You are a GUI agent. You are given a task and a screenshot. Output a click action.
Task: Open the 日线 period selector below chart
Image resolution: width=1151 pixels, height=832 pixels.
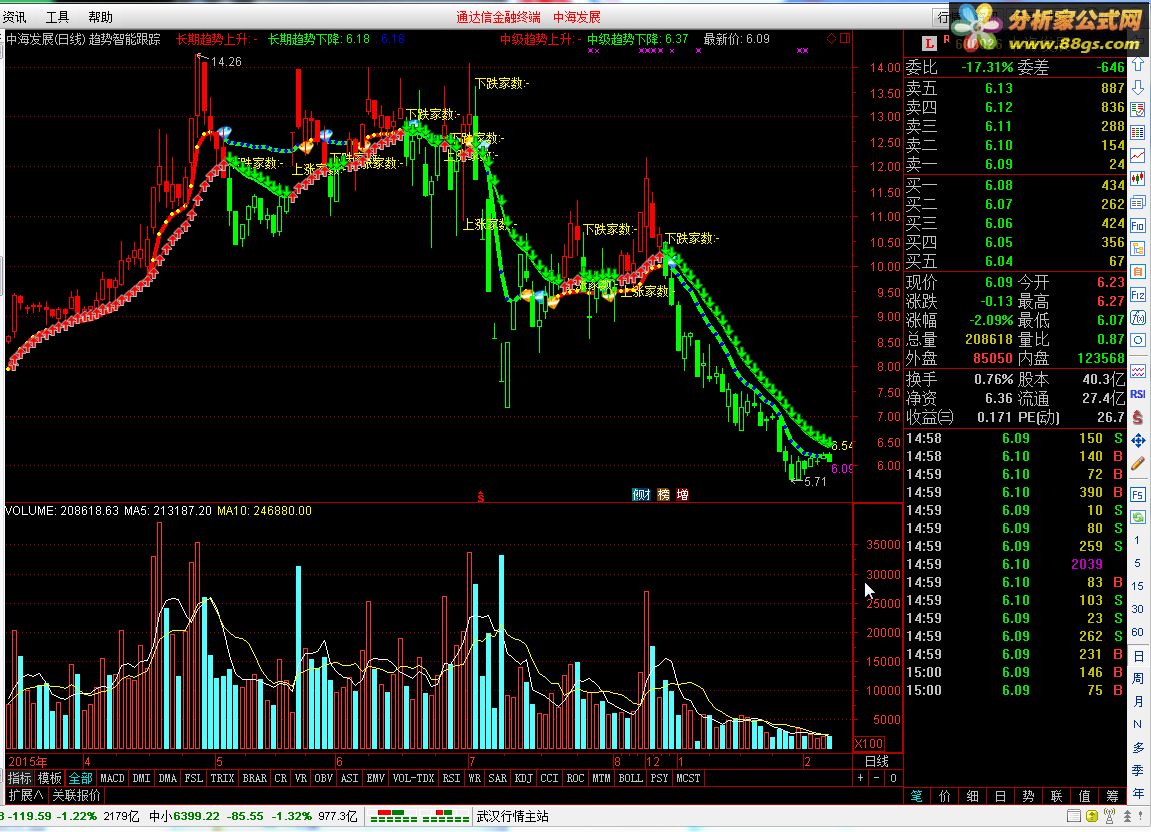[x=876, y=762]
